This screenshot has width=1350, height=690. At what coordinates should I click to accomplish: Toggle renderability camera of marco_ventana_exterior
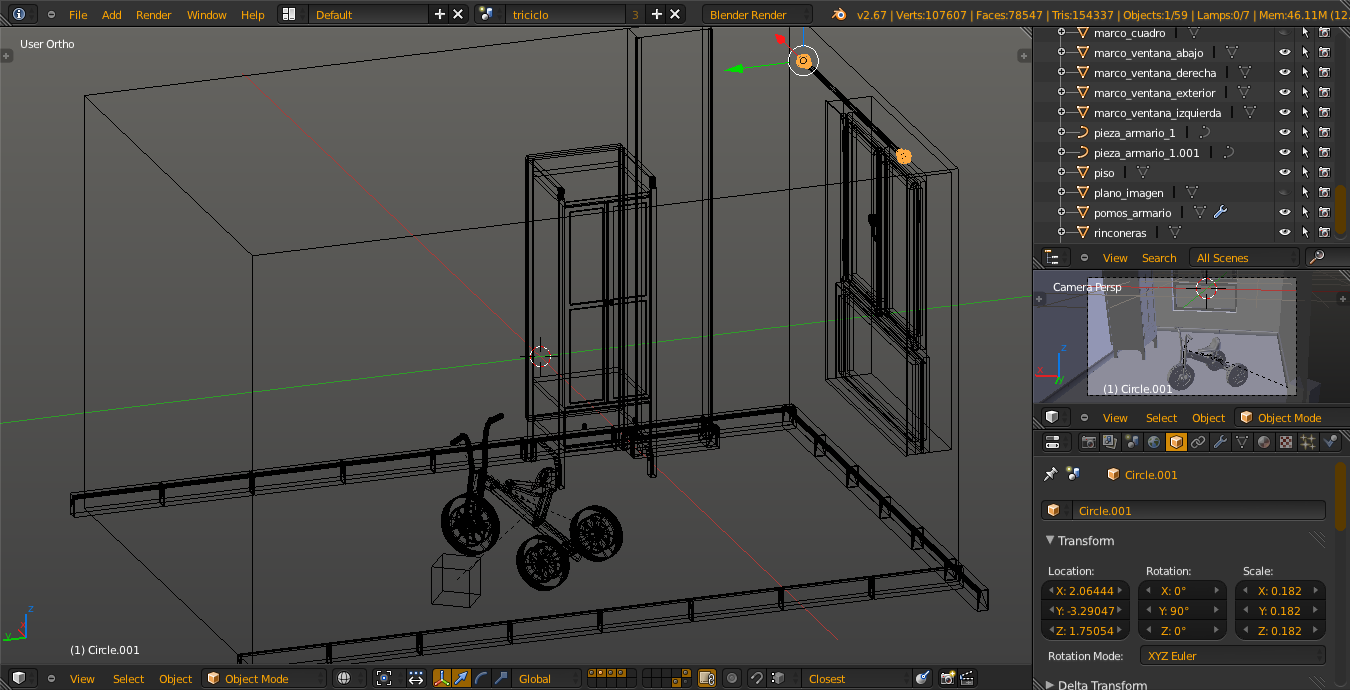click(1325, 92)
